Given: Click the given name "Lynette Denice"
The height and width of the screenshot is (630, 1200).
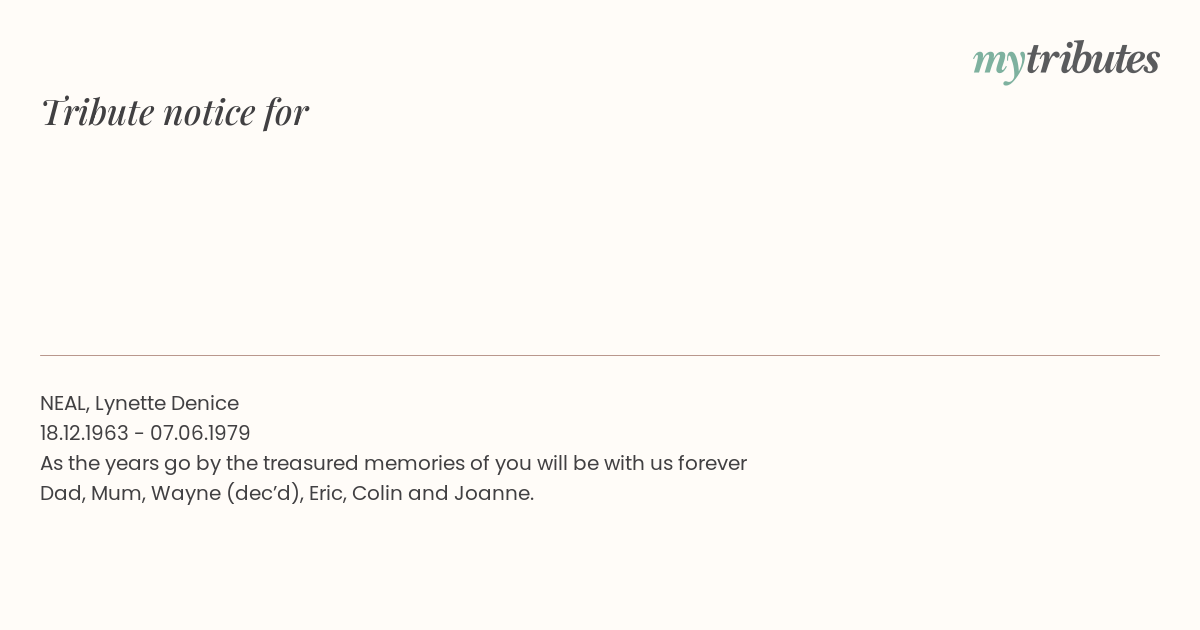Looking at the screenshot, I should (167, 404).
